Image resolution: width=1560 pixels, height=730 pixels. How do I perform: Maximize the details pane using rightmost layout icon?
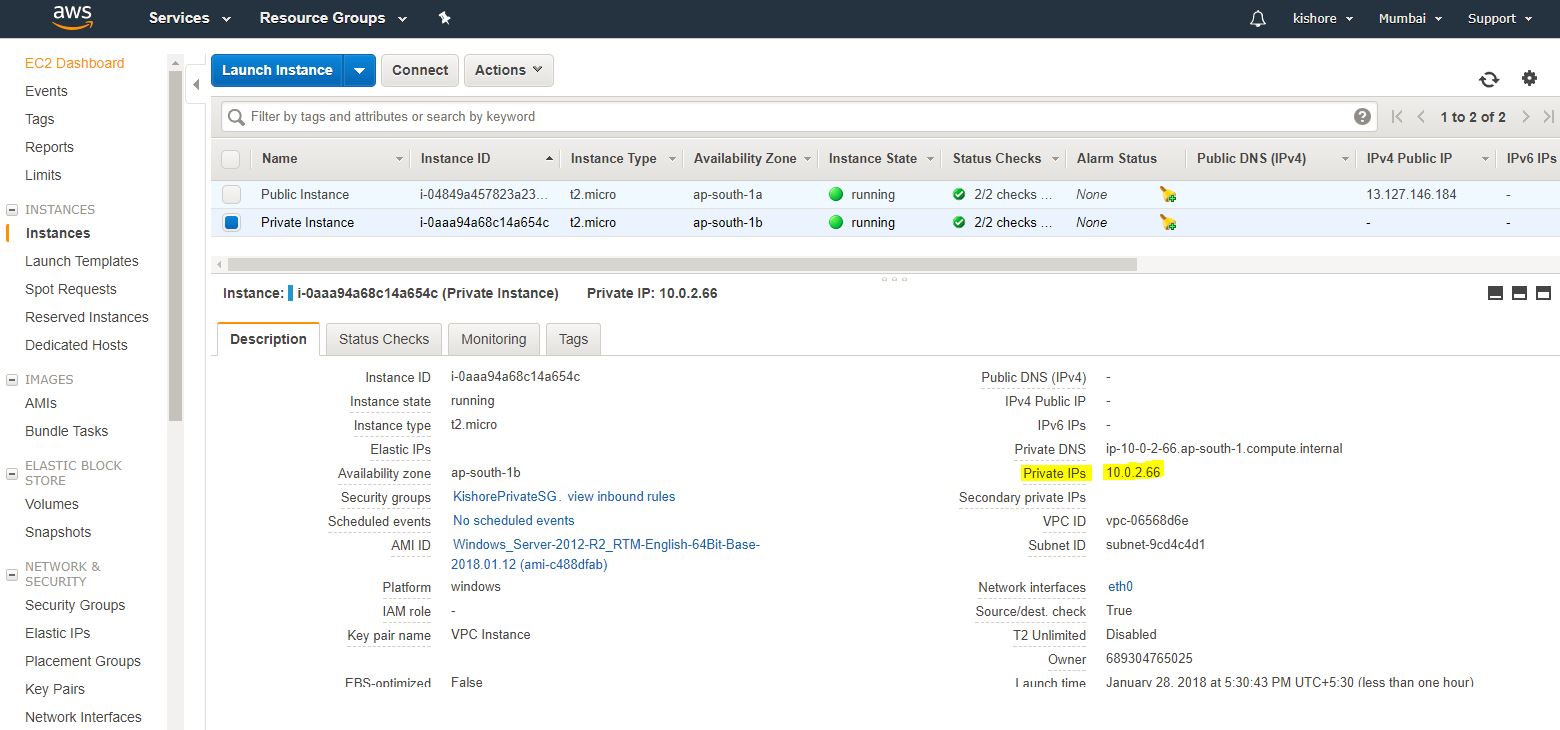[1543, 293]
